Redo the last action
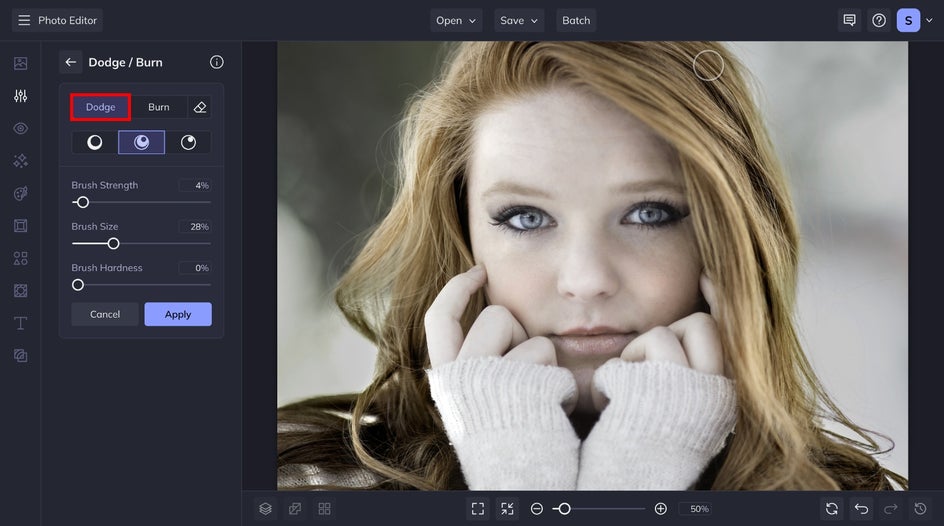Image resolution: width=944 pixels, height=526 pixels. tap(891, 509)
